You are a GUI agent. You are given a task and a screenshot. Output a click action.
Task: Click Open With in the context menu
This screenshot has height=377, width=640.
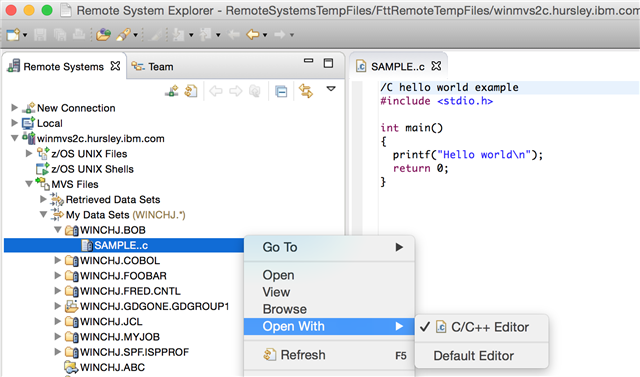tap(329, 326)
